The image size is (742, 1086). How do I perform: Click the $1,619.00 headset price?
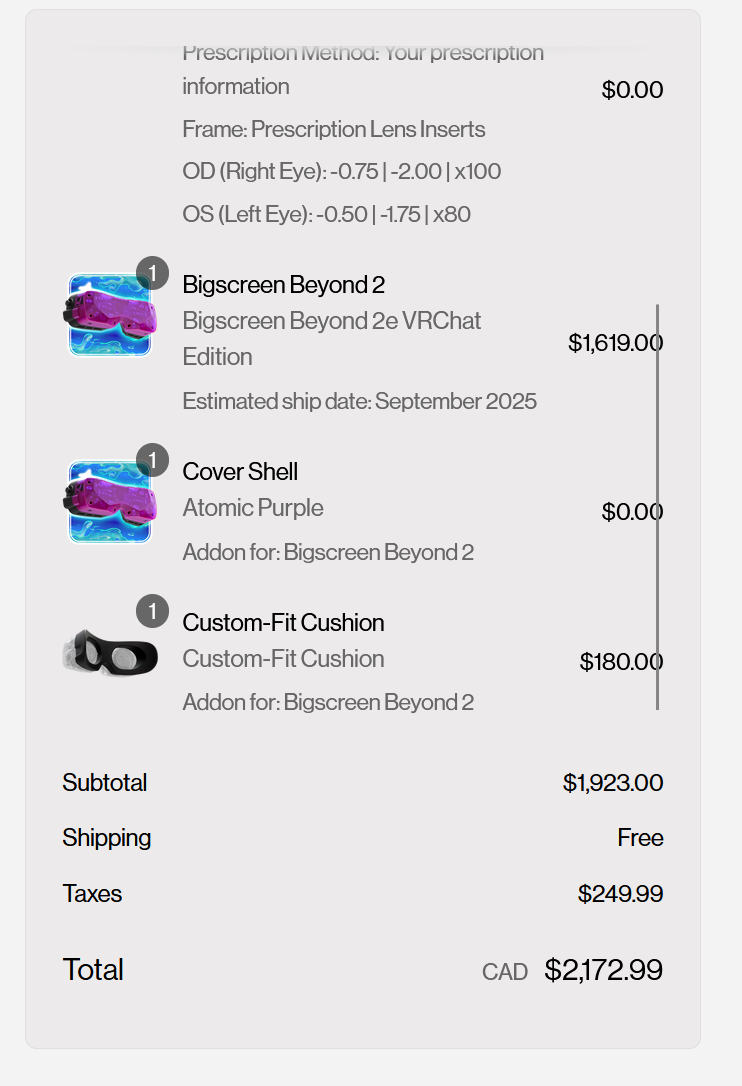(x=615, y=342)
